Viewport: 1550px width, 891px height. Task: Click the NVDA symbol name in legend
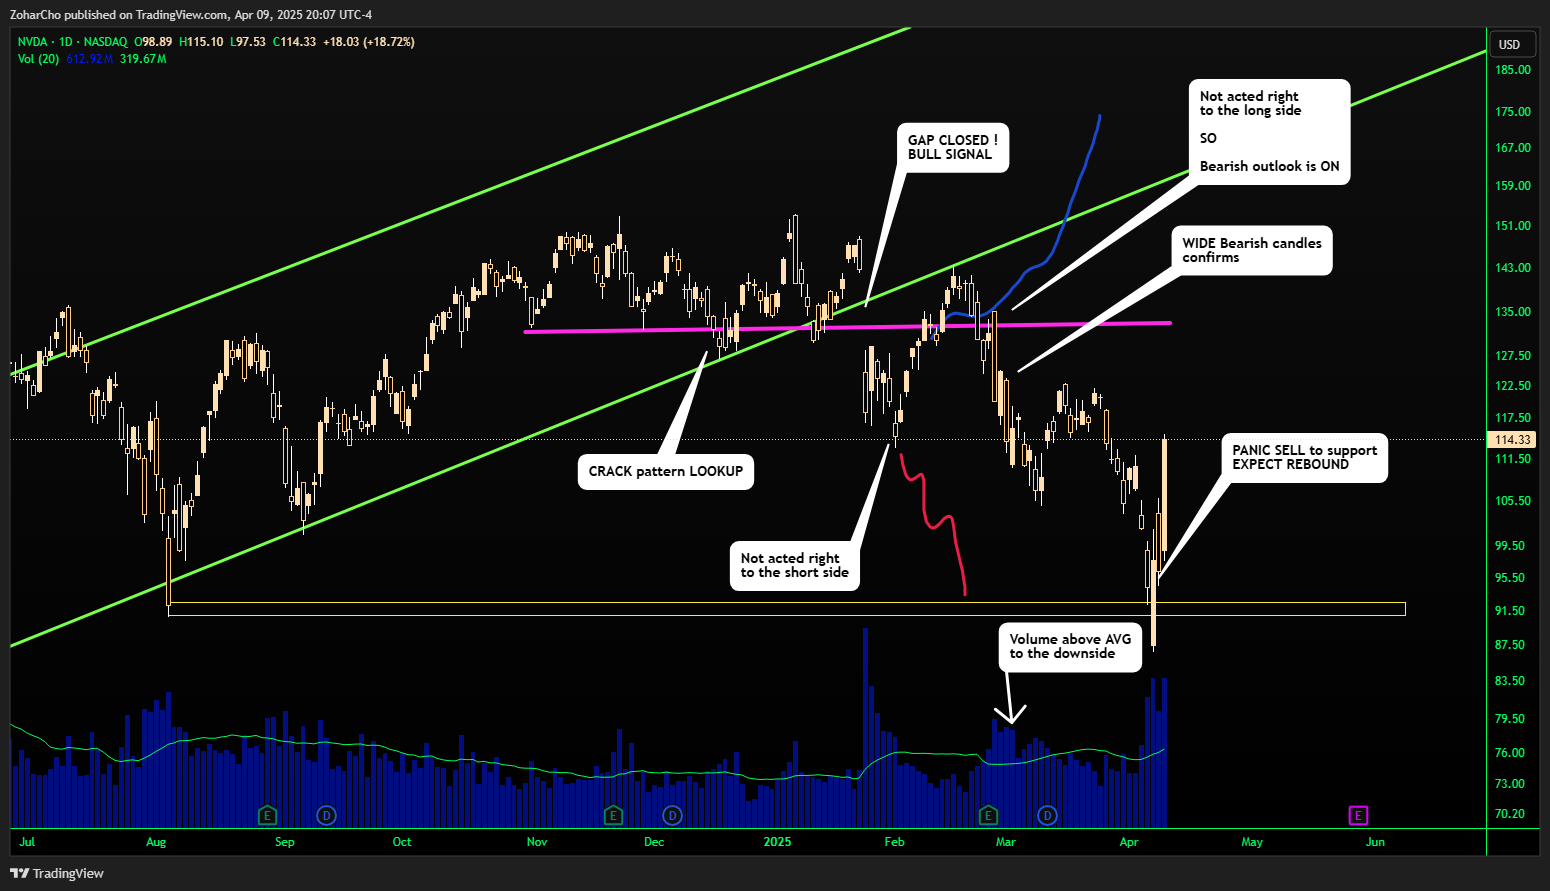(32, 42)
